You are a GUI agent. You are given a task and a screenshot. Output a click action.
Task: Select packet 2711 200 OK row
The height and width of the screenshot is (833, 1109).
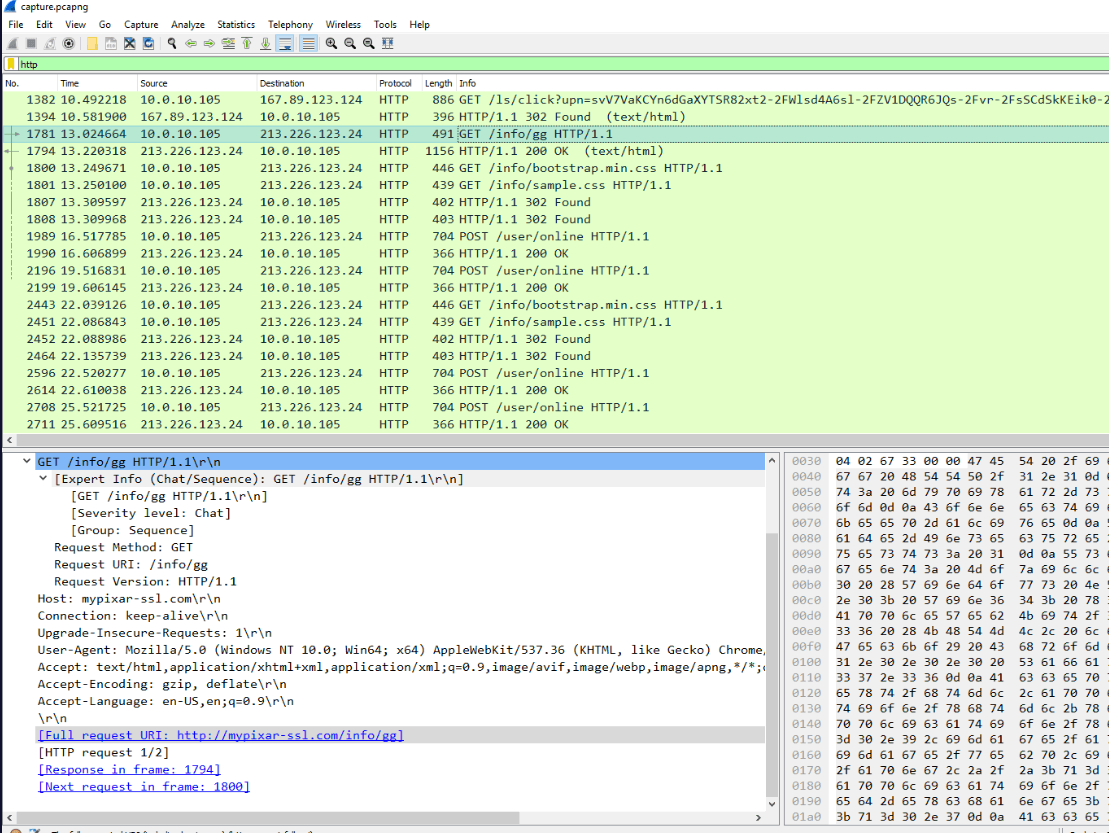click(555, 424)
